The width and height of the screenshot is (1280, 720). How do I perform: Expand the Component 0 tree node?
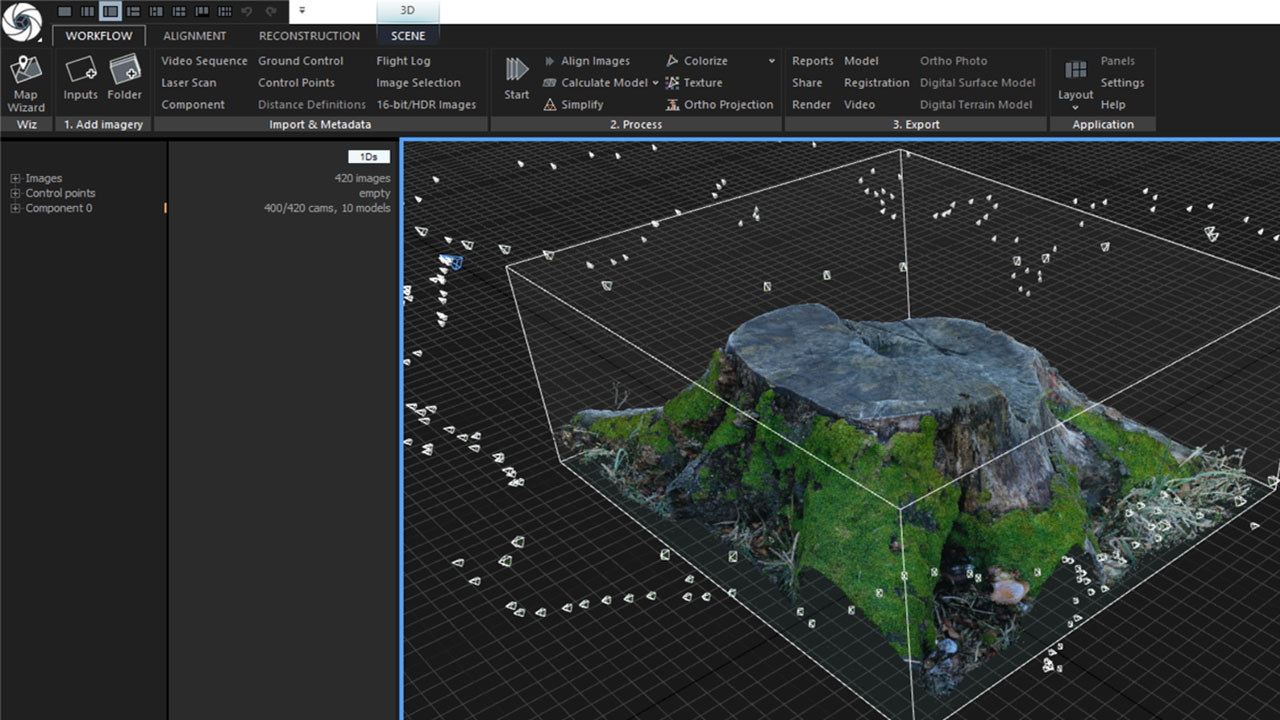[x=15, y=209]
